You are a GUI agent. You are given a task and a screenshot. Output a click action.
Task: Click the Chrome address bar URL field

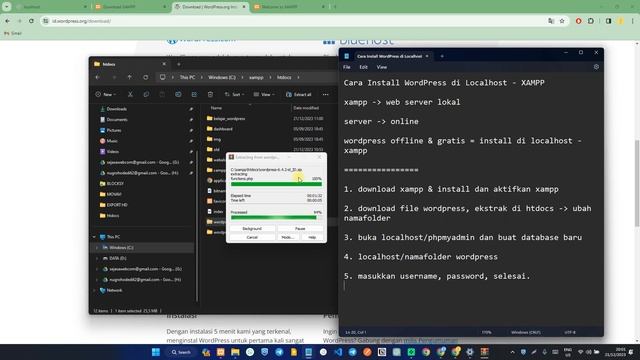[x=294, y=21]
